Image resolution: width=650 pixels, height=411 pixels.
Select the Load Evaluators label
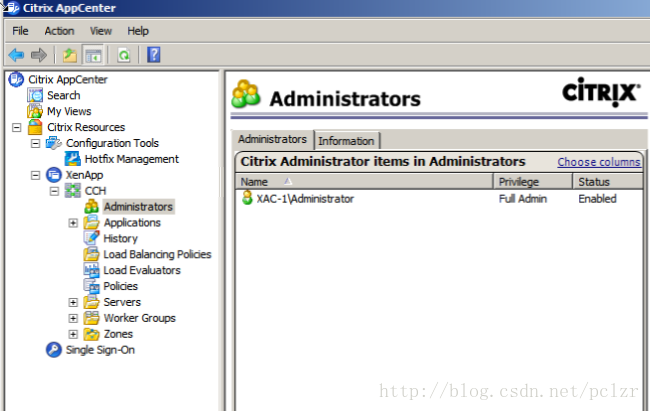142,270
